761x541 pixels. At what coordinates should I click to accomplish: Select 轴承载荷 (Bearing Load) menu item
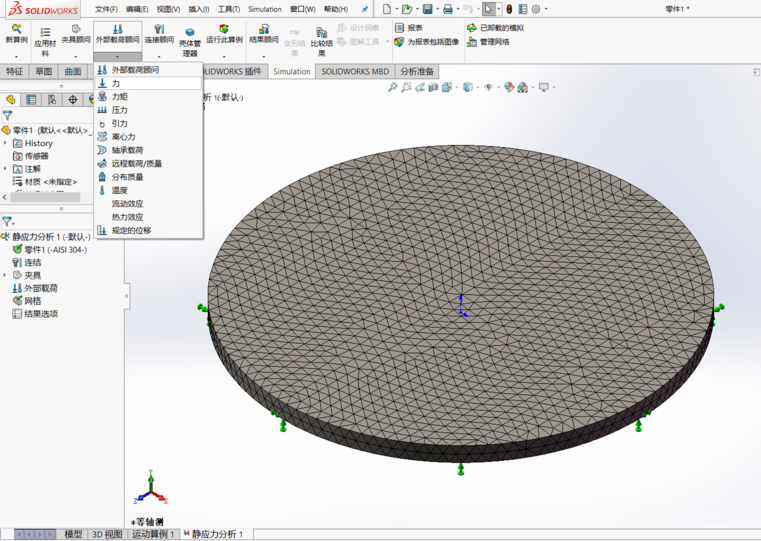point(149,150)
